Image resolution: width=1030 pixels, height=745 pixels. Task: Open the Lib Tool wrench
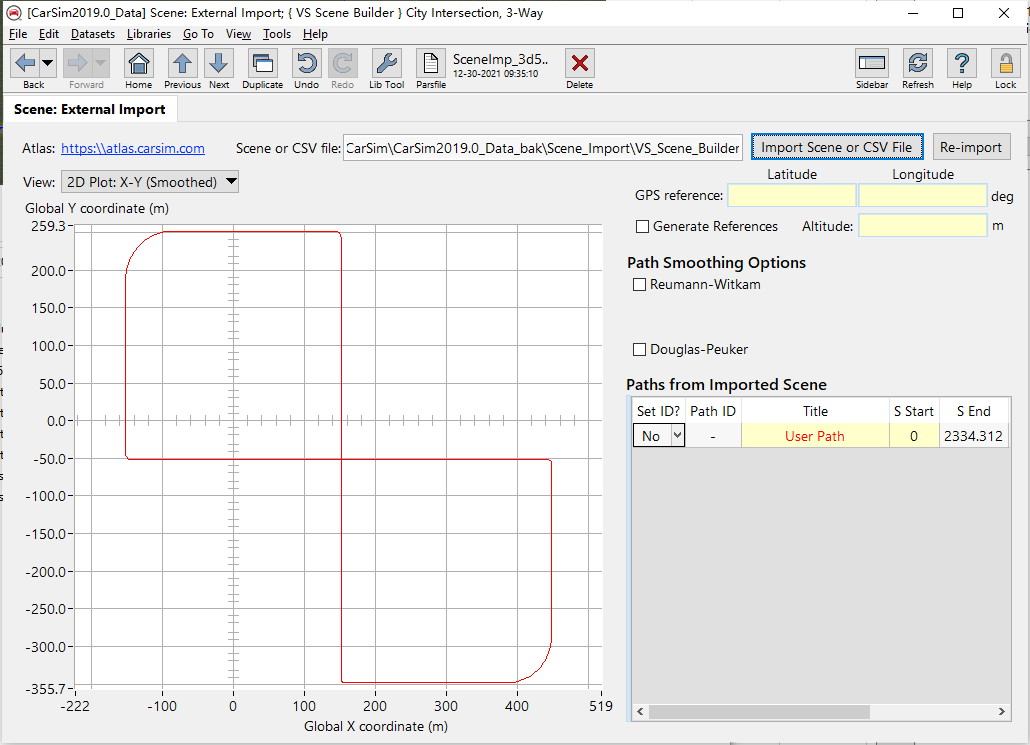tap(386, 64)
